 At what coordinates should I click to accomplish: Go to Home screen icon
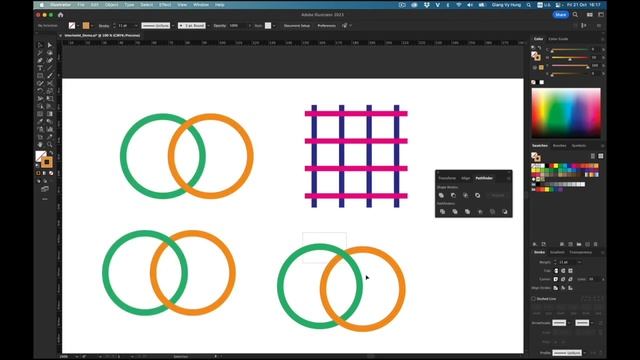pos(60,15)
